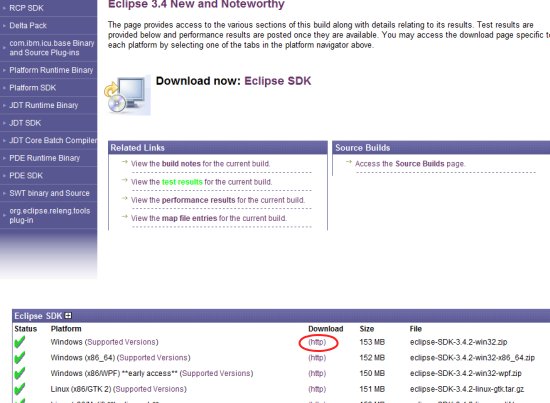Viewport: 550px width, 403px height.
Task: Open the performance results link
Action: coord(198,200)
